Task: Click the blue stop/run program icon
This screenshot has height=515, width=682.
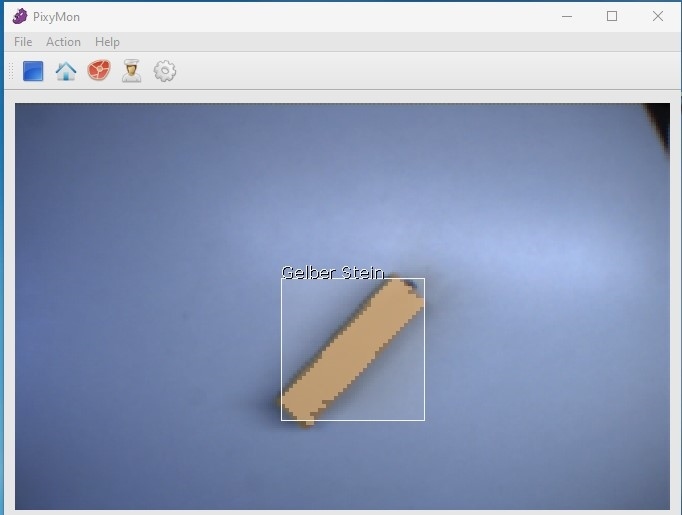Action: pyautogui.click(x=33, y=71)
